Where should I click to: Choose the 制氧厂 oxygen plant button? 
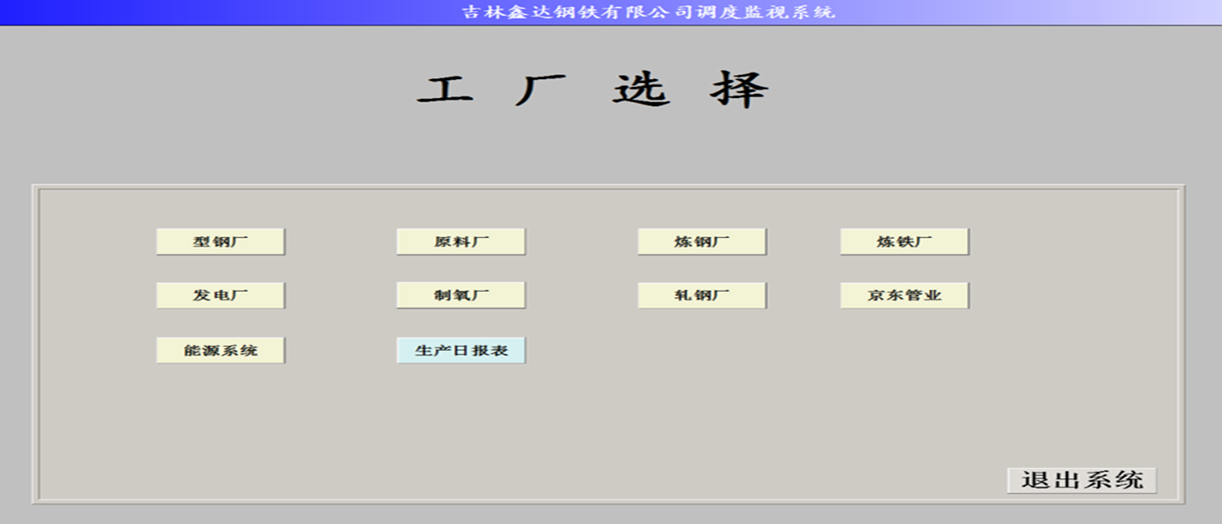pos(461,296)
